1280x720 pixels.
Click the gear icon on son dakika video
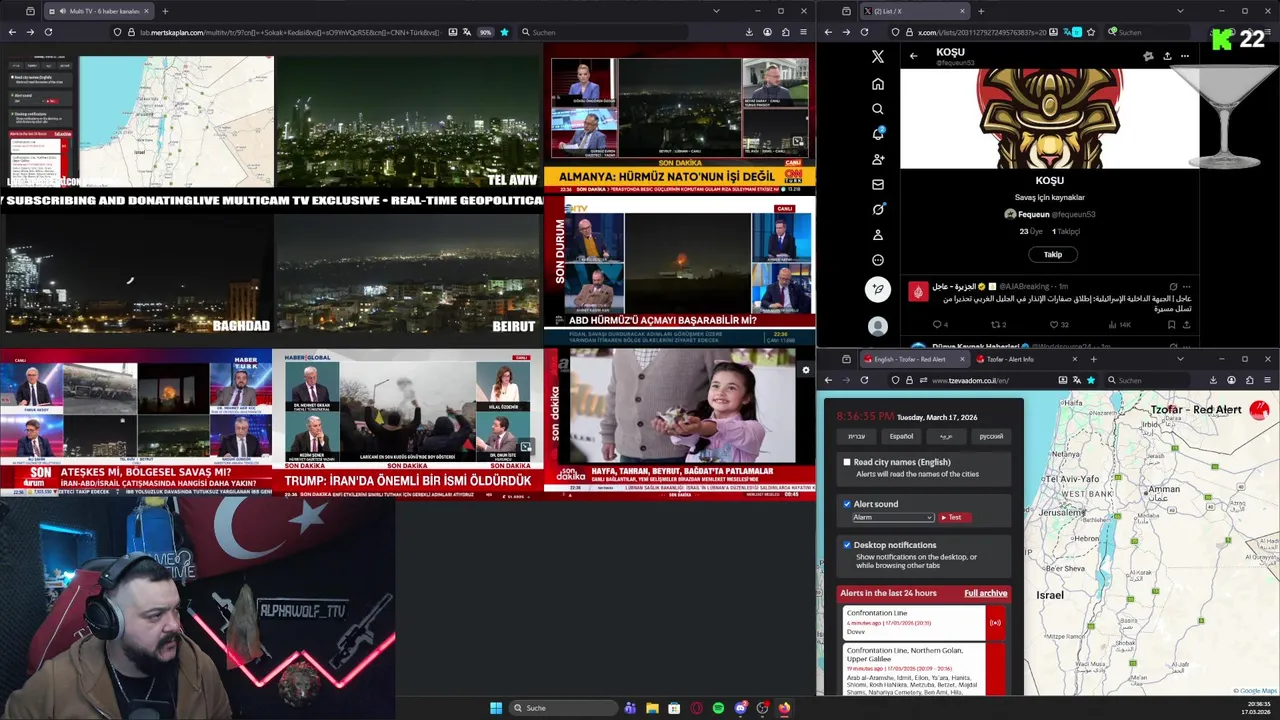(806, 370)
